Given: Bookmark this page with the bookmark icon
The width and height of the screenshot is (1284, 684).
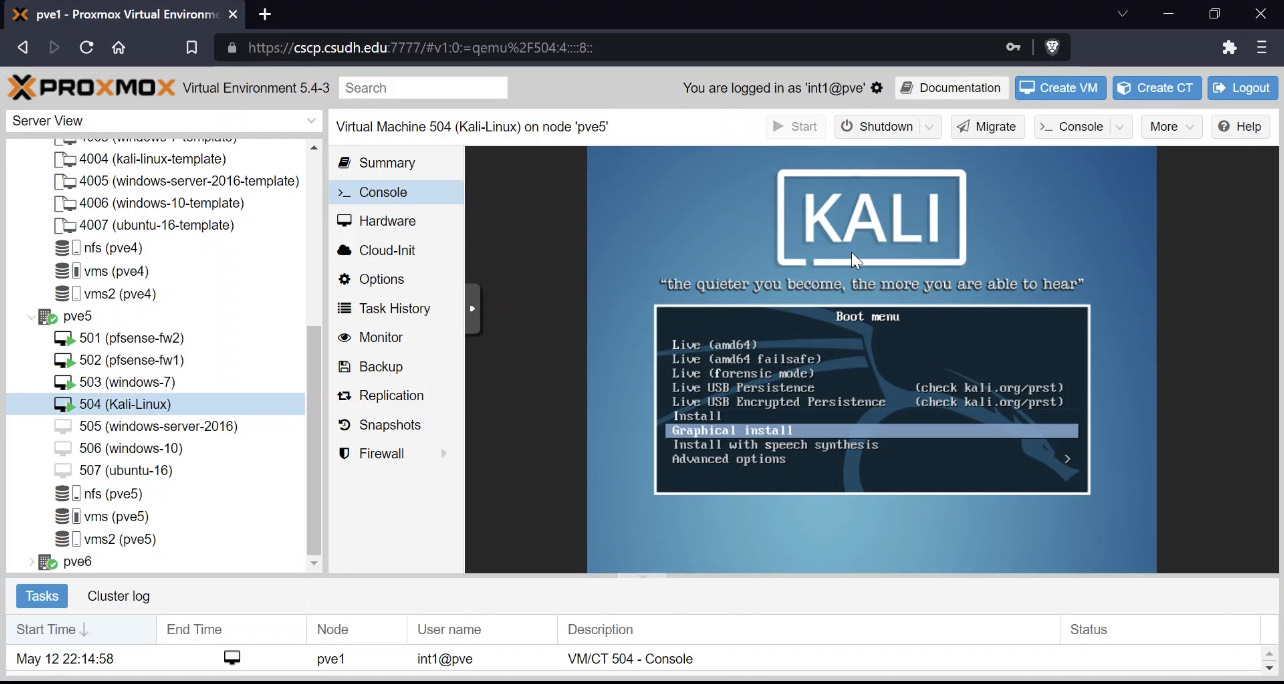Looking at the screenshot, I should 192,47.
